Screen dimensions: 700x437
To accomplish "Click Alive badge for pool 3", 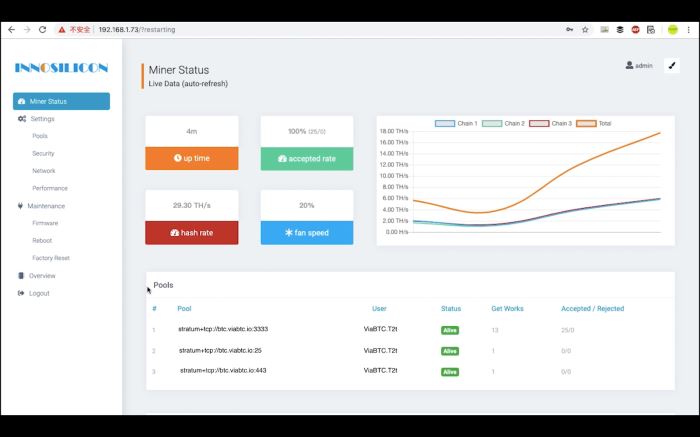I will click(x=450, y=372).
